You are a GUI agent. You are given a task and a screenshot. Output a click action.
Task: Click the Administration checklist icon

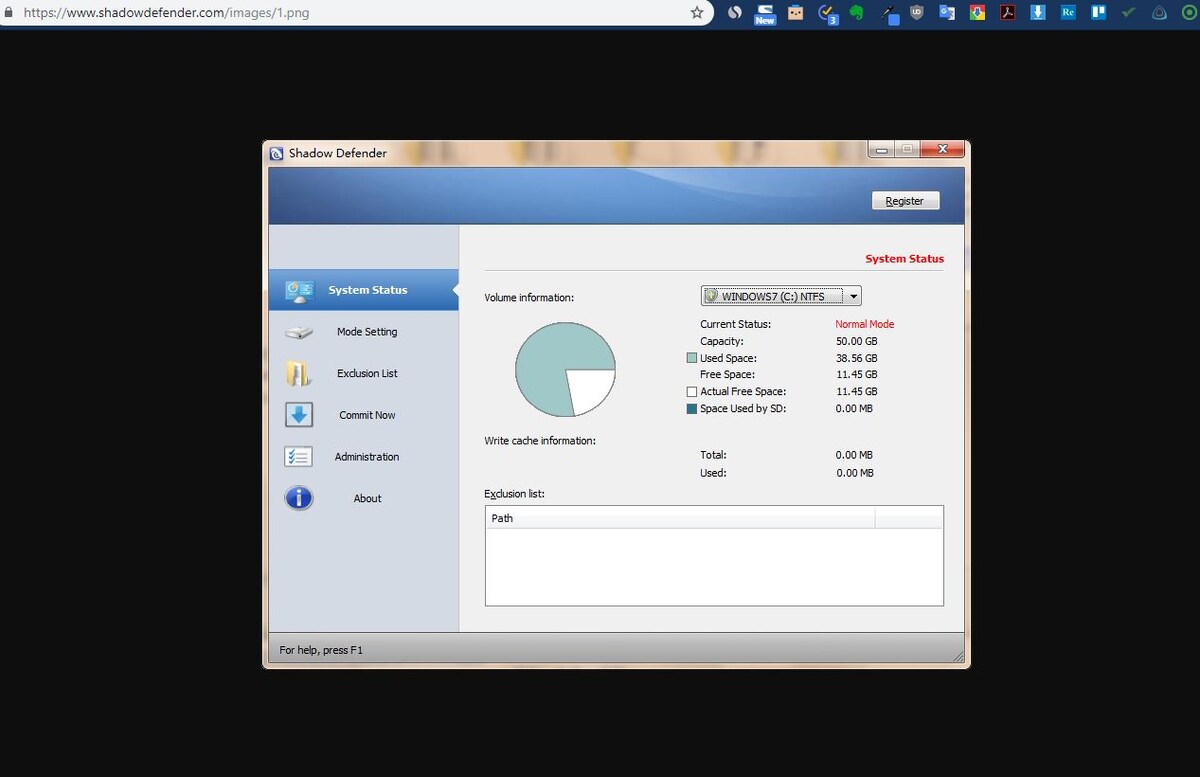pyautogui.click(x=299, y=457)
